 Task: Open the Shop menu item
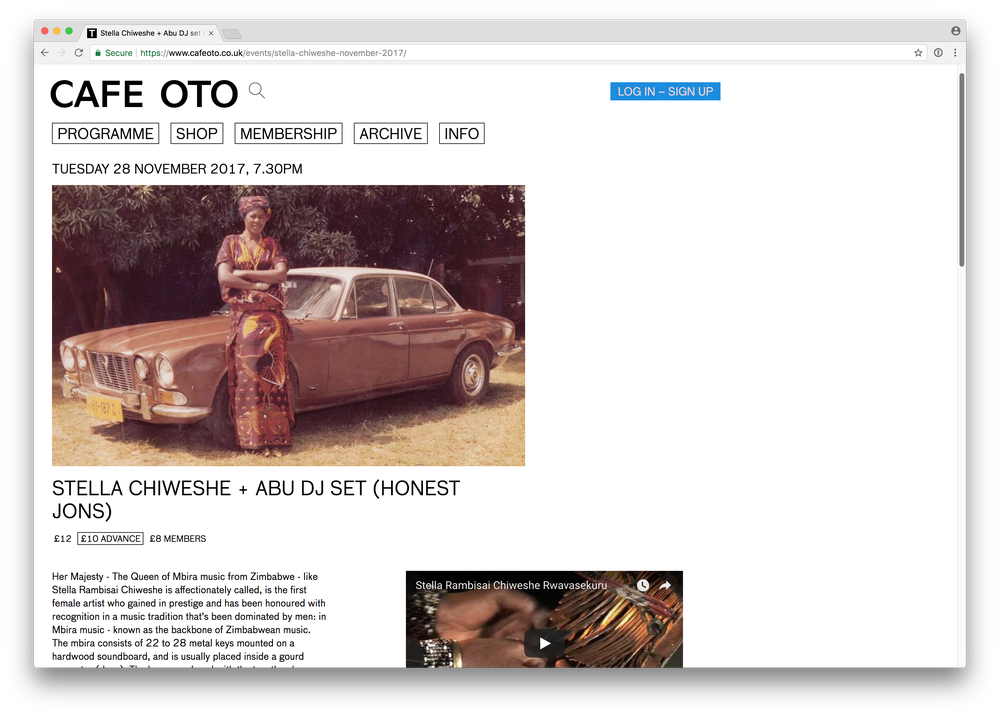tap(196, 133)
